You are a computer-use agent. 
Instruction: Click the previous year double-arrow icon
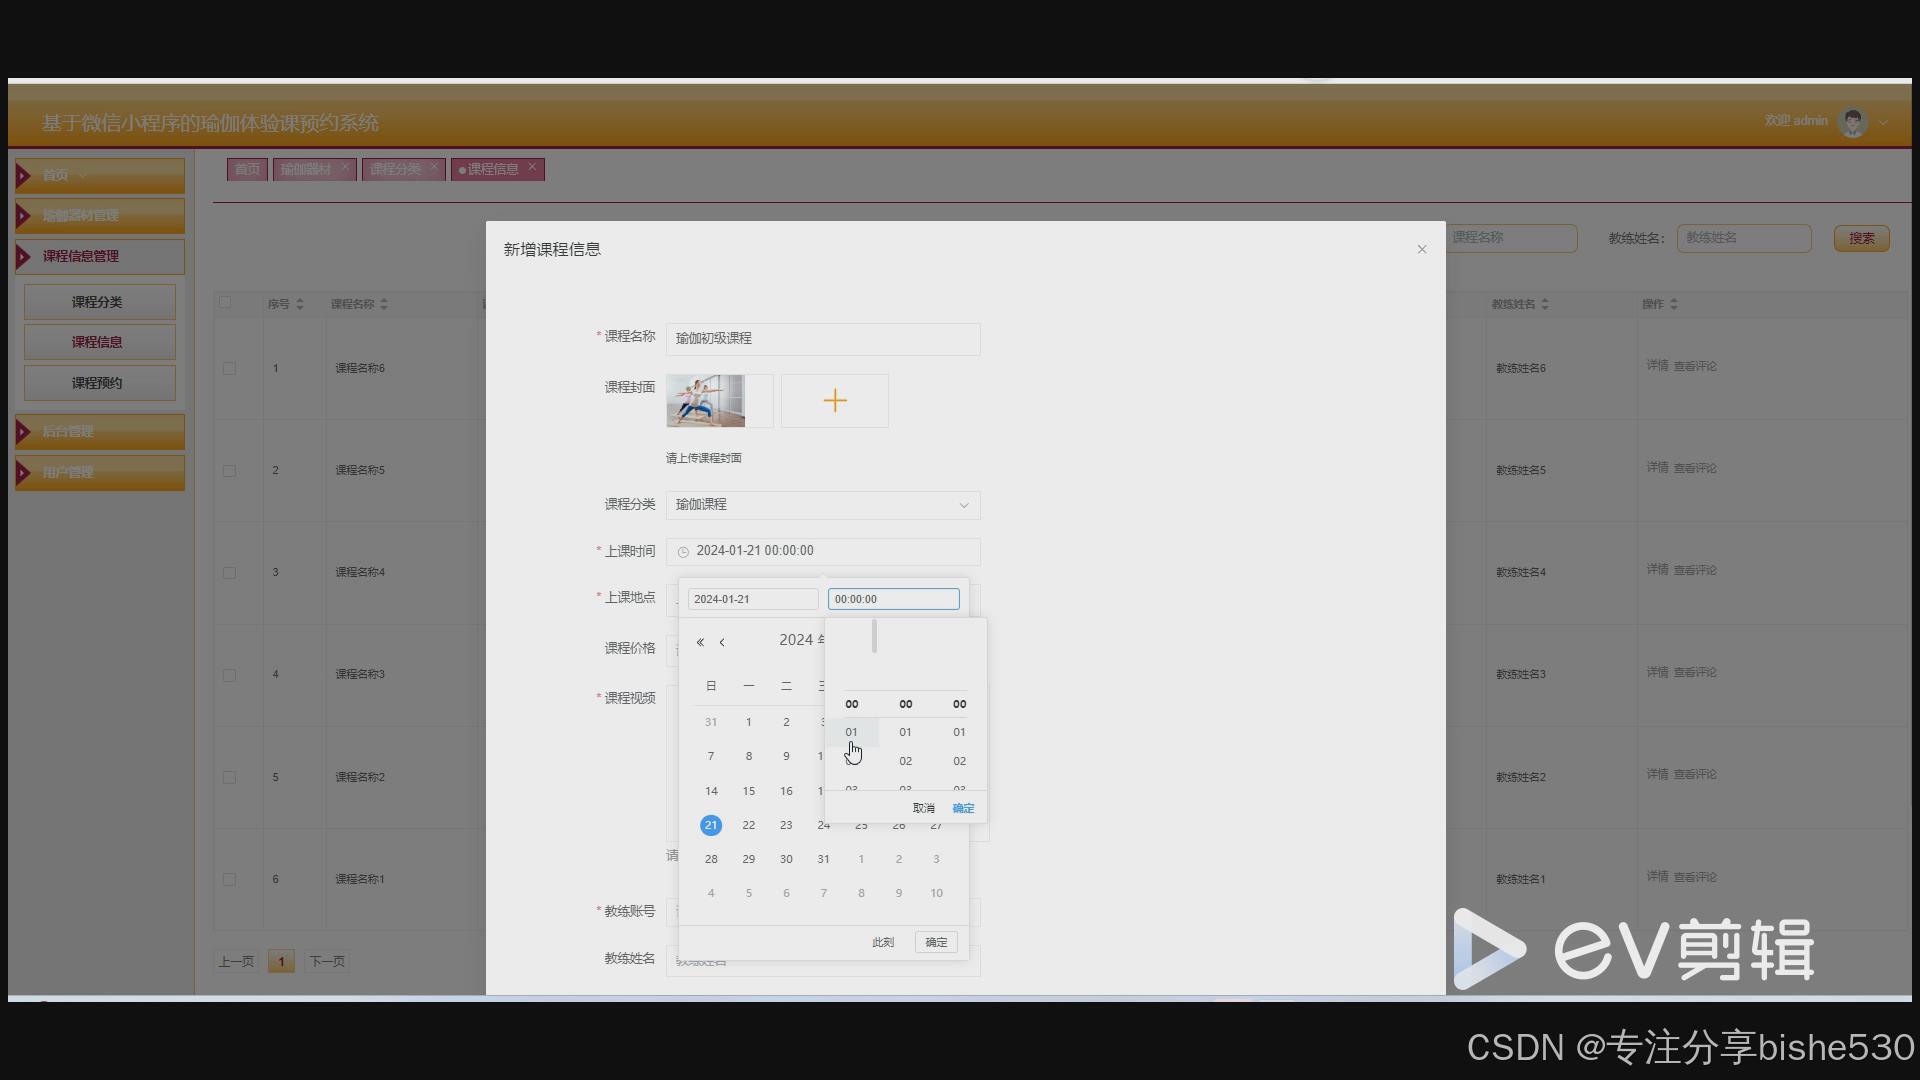pos(700,642)
